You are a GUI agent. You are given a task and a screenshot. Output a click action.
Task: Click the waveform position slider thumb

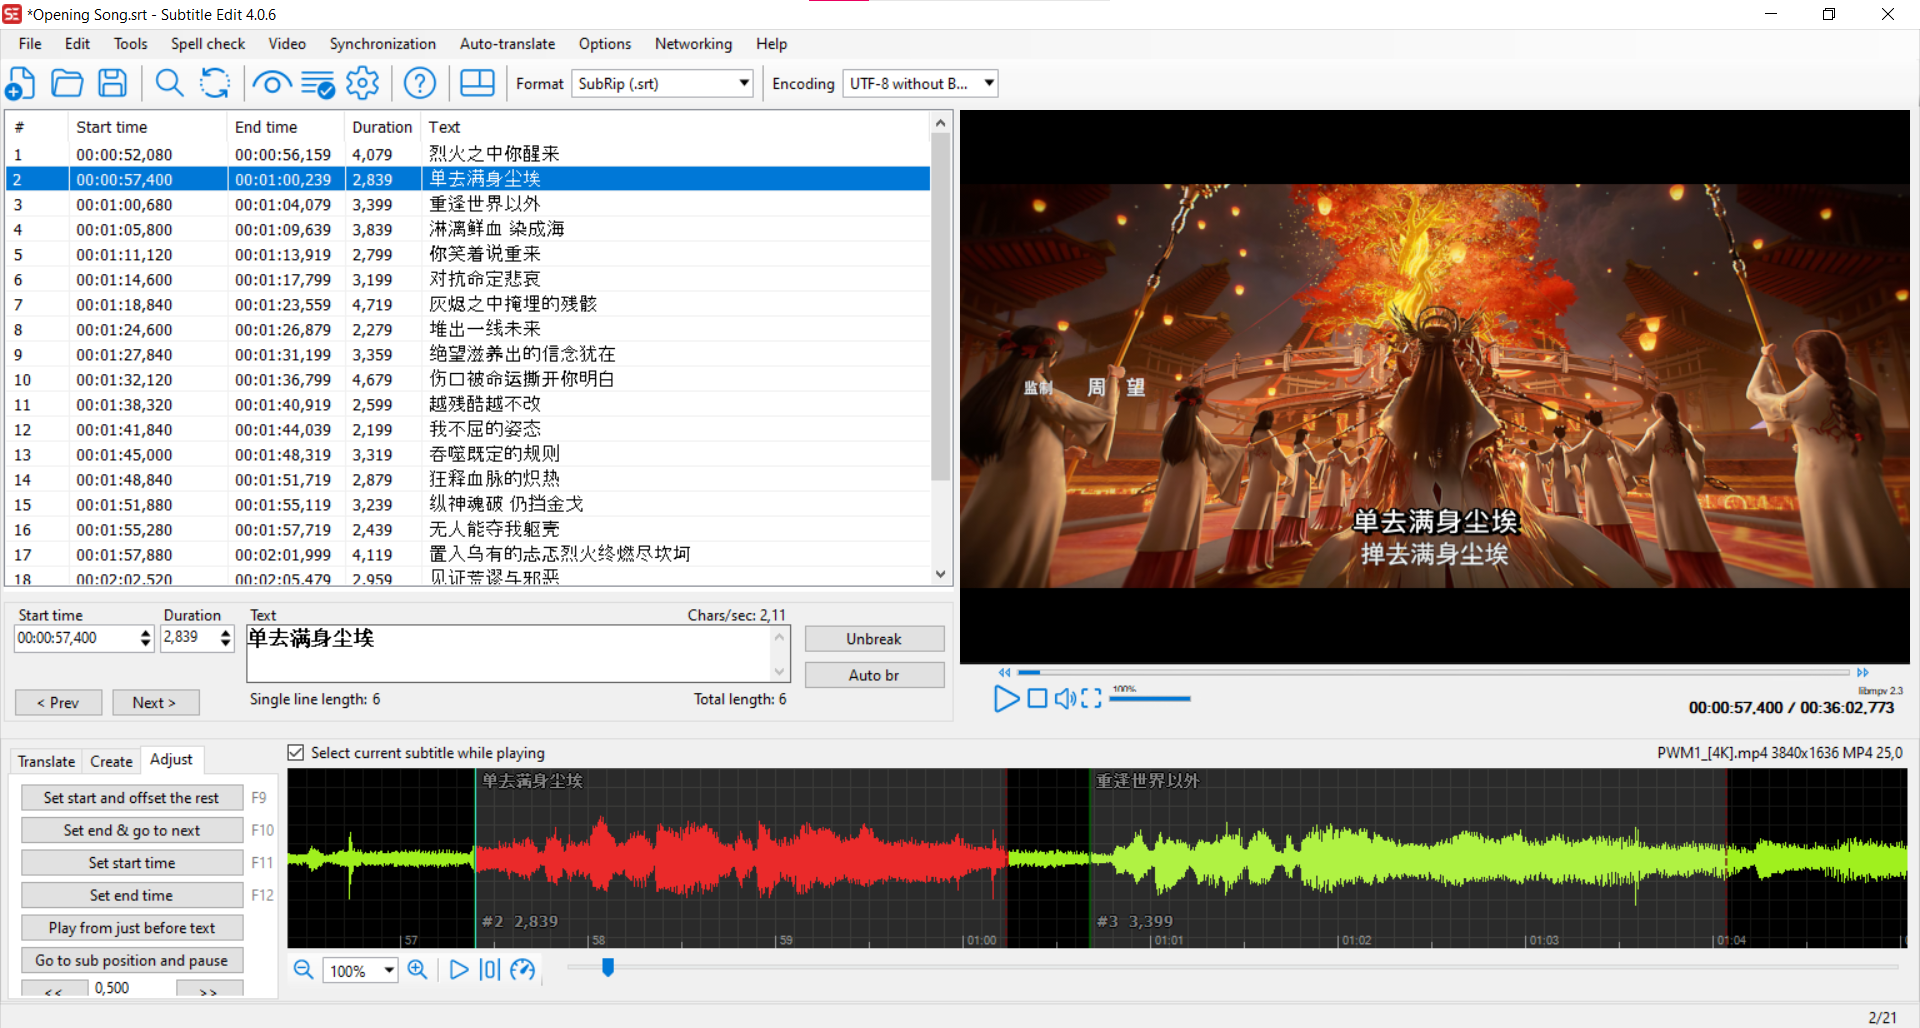(607, 967)
